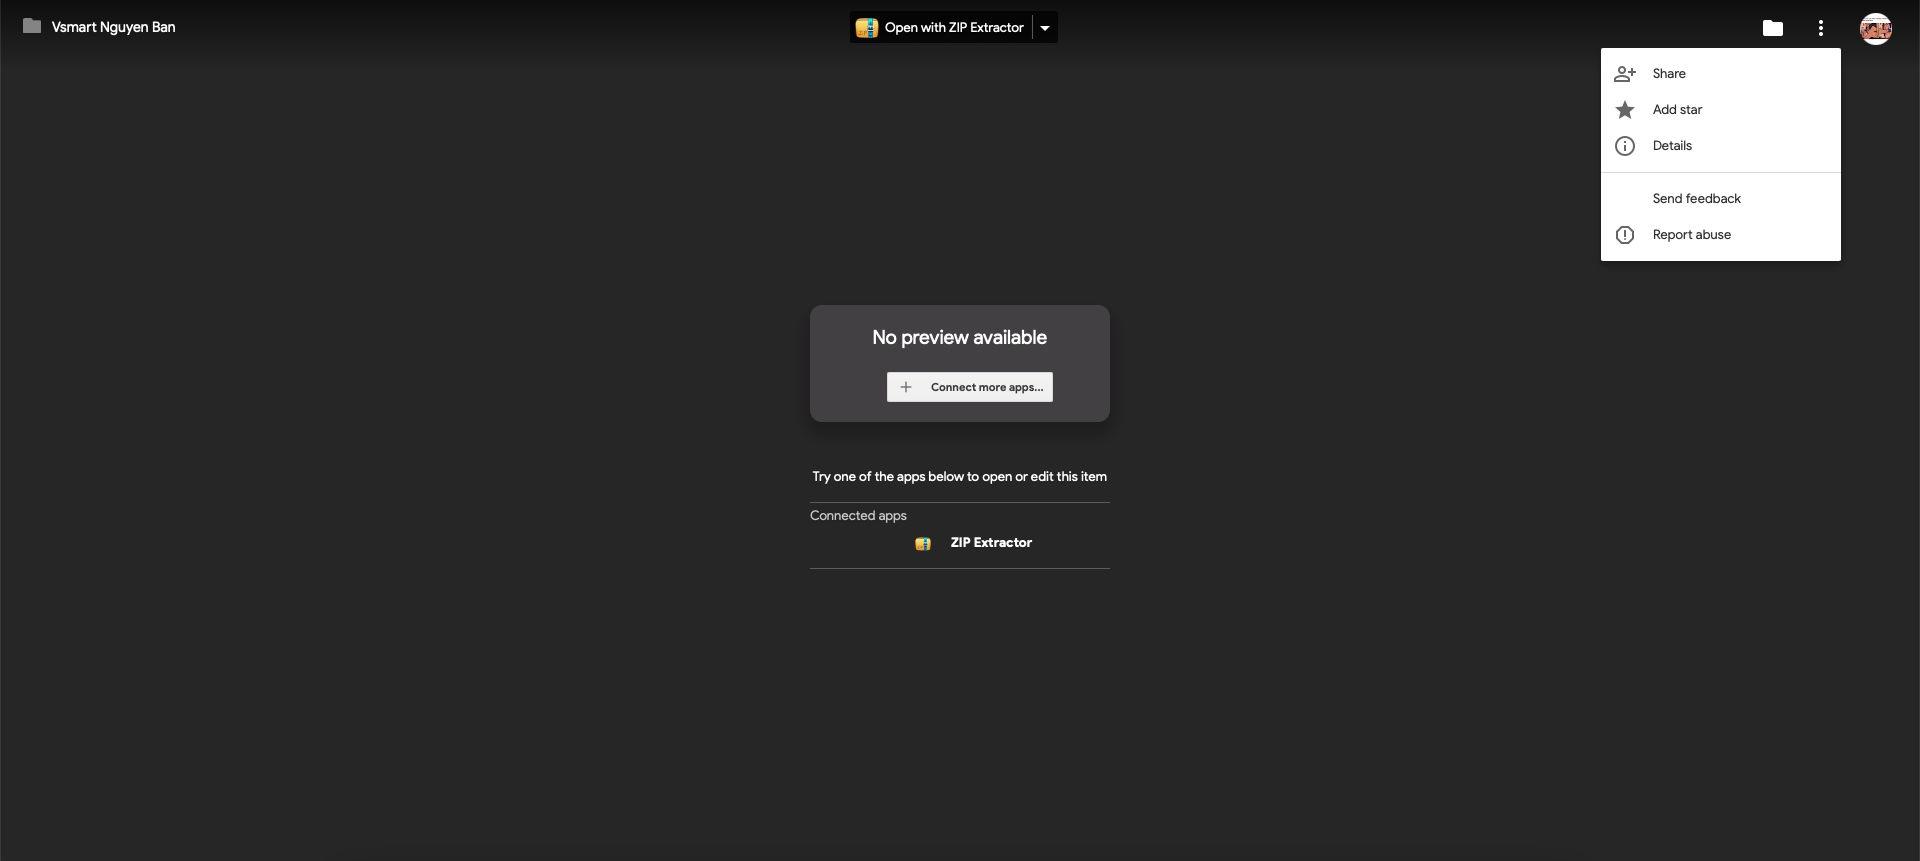Click the folder icon in the top-right toolbar

coord(1772,28)
